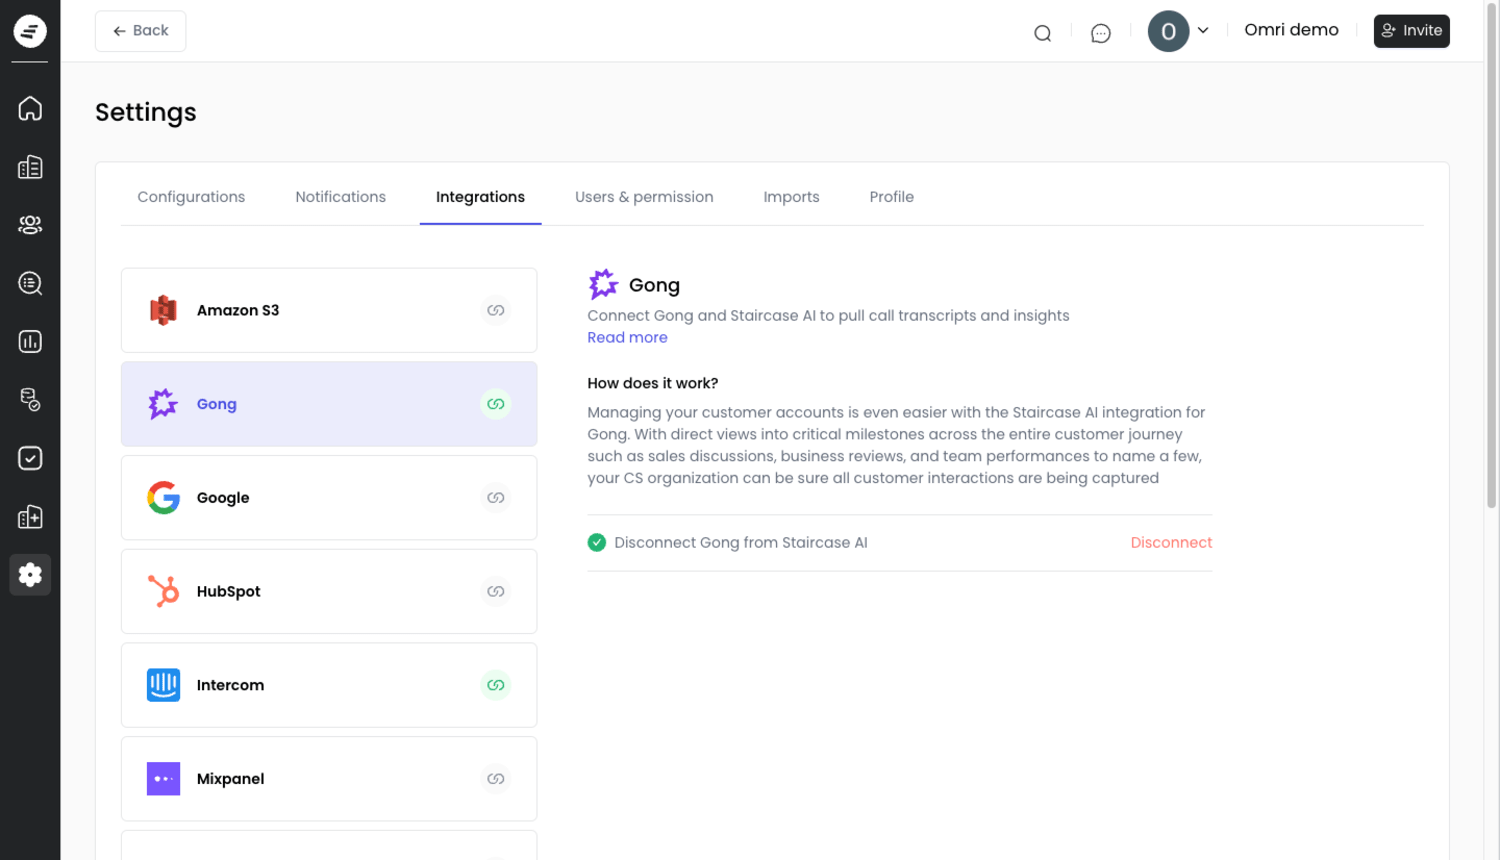The width and height of the screenshot is (1500, 860).
Task: Expand the user avatar dropdown chevron
Action: click(1203, 30)
